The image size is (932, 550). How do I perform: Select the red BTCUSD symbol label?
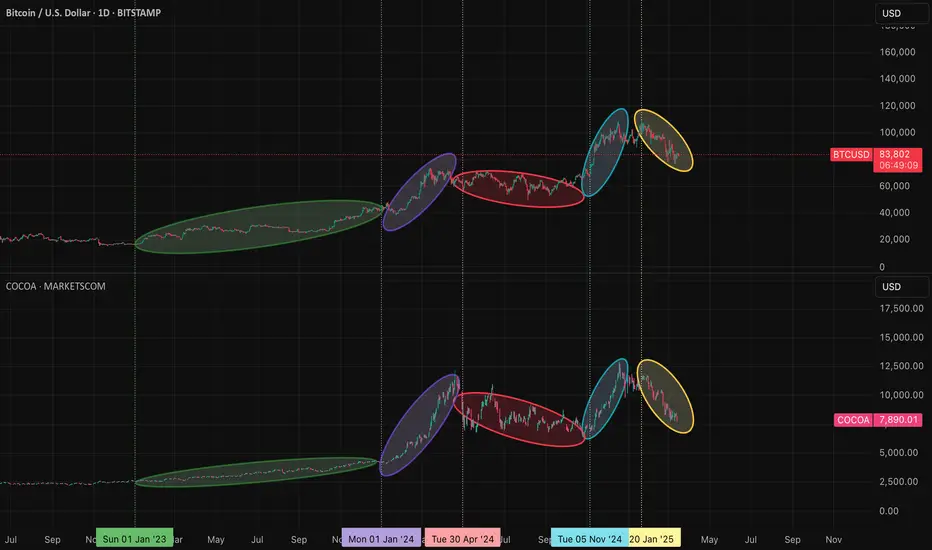(x=850, y=155)
